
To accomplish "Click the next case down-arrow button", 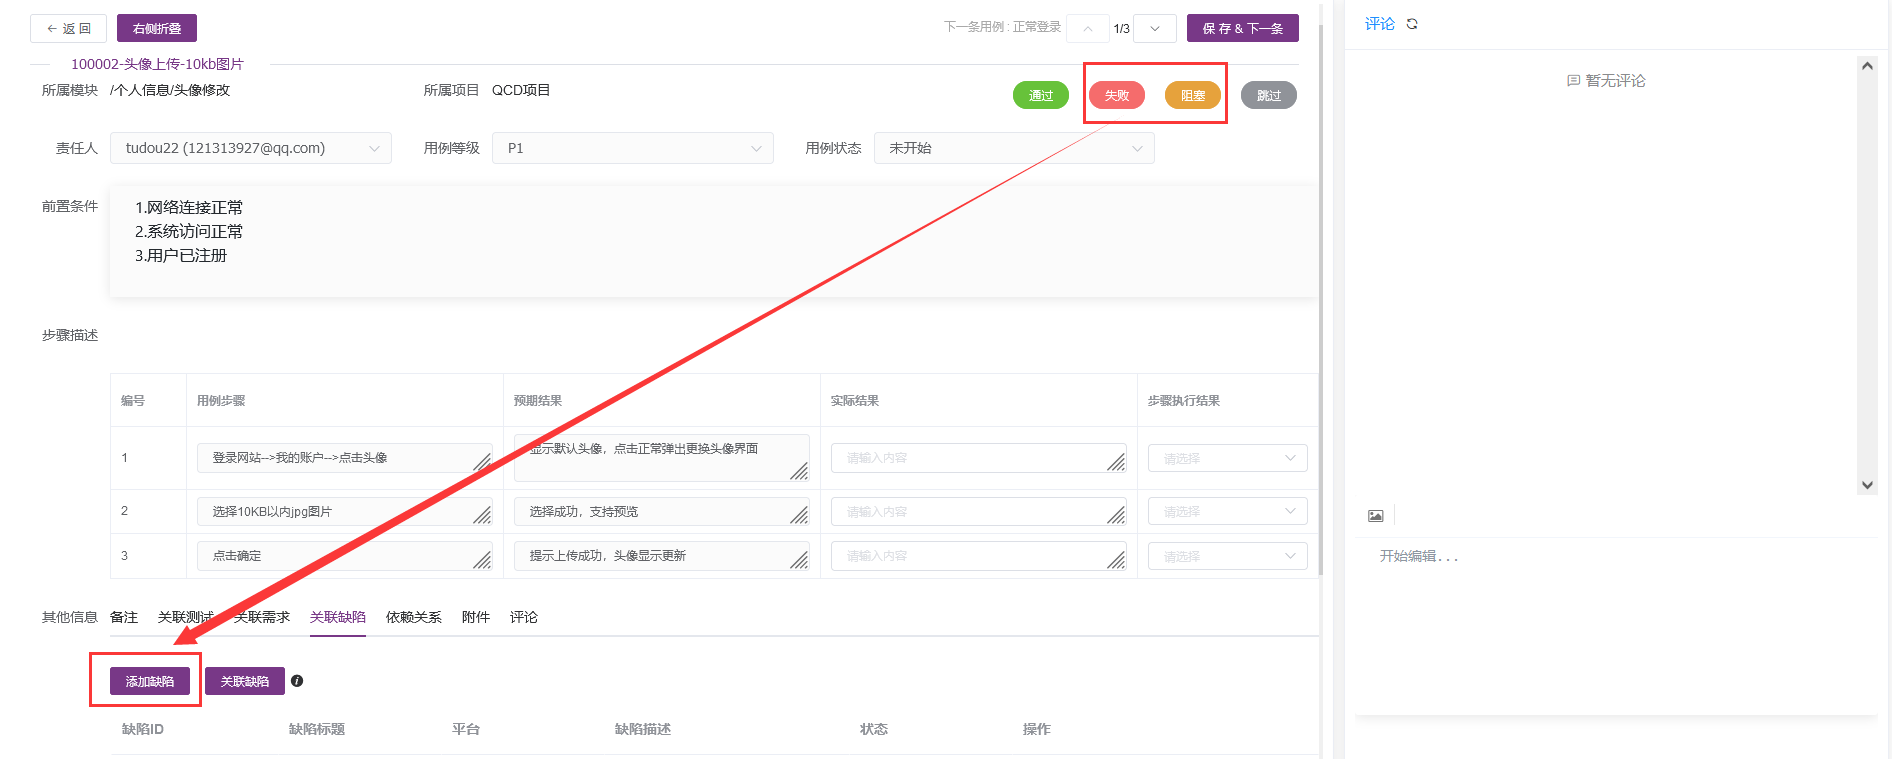I will (1155, 29).
